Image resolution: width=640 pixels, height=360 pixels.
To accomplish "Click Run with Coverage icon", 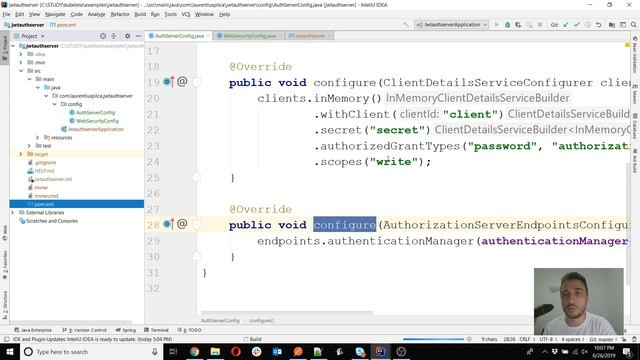I will coord(518,25).
